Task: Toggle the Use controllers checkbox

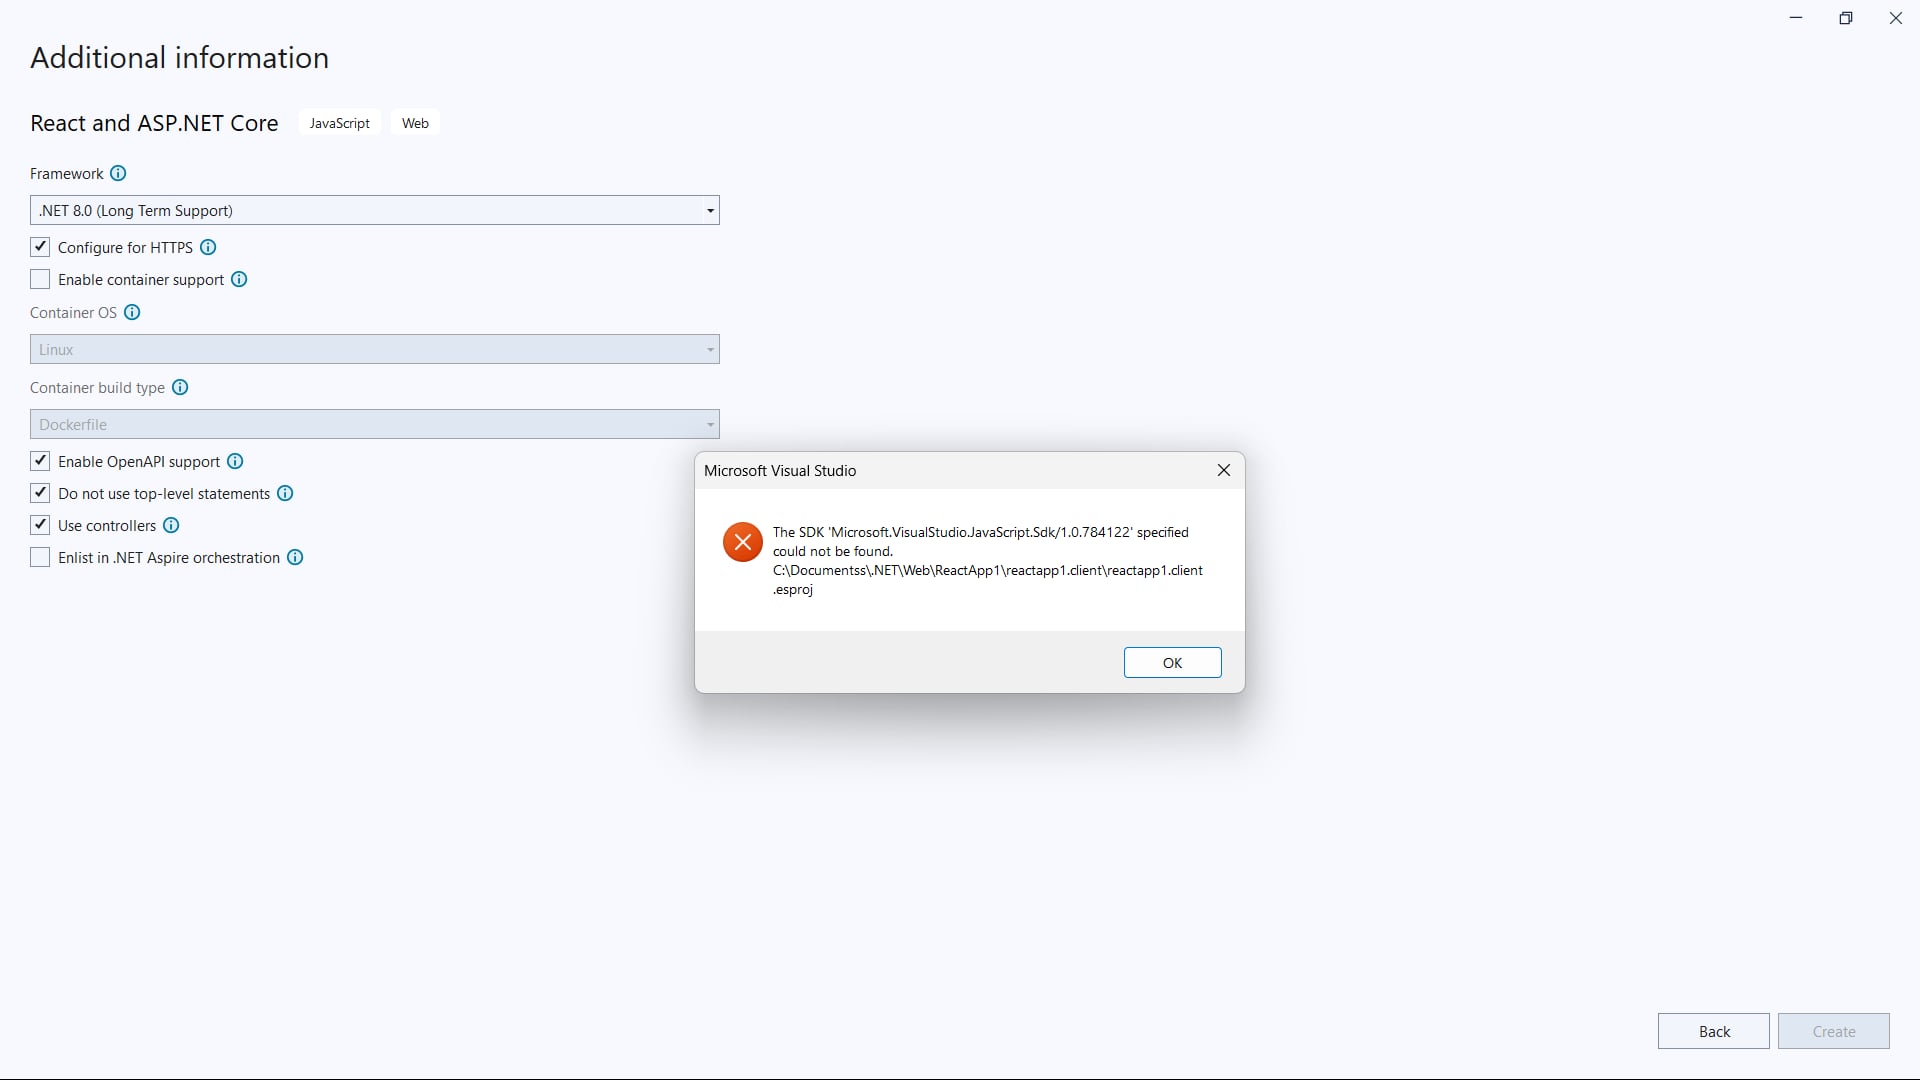Action: (x=40, y=525)
